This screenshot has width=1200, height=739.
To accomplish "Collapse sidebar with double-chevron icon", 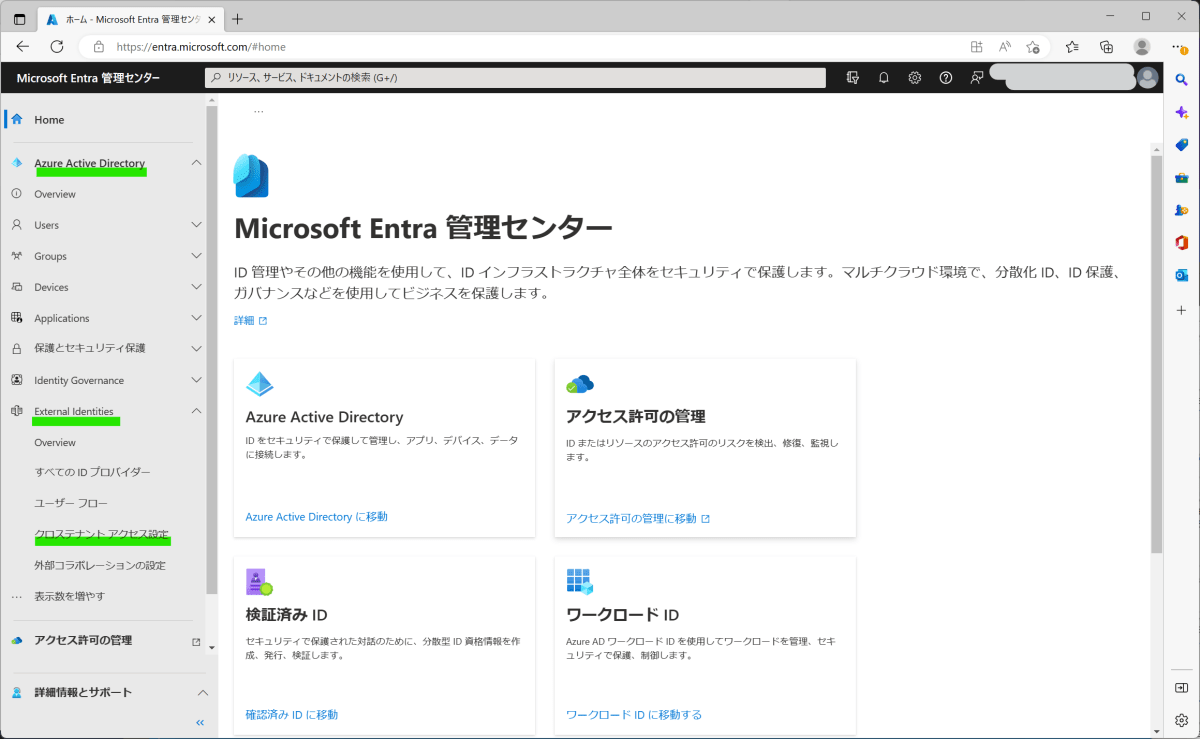I will point(200,722).
